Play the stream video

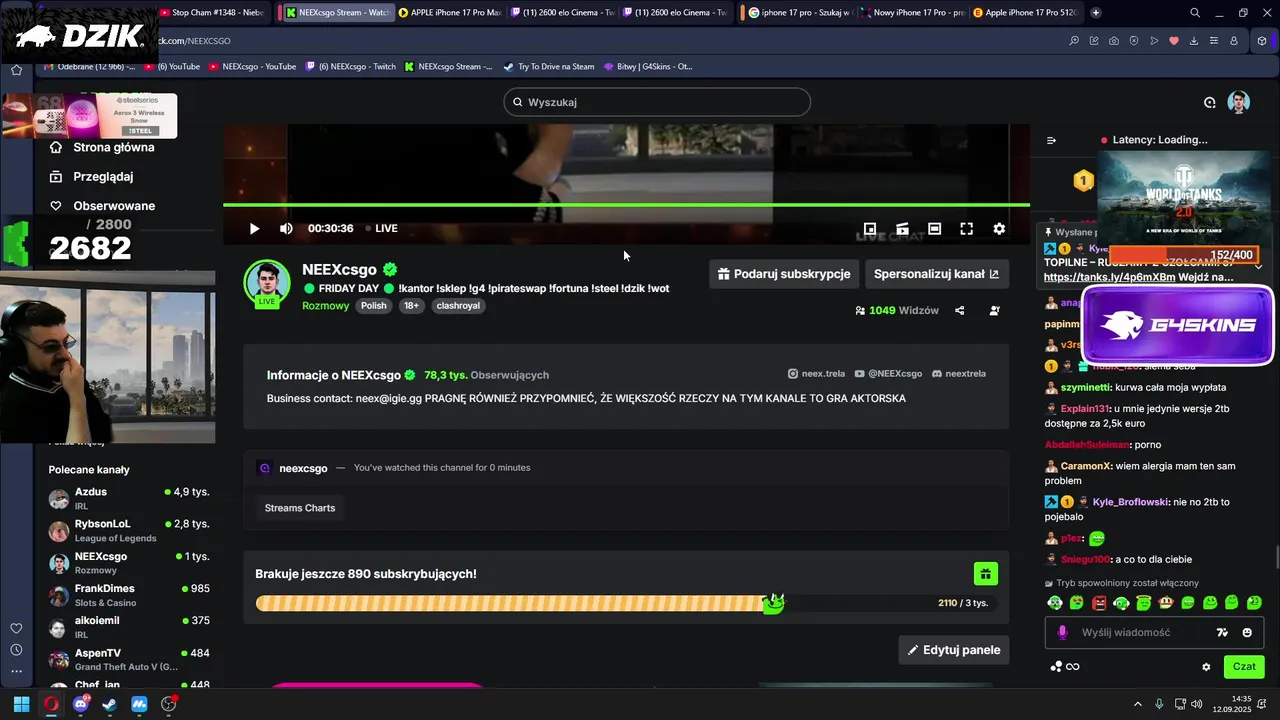pyautogui.click(x=254, y=229)
